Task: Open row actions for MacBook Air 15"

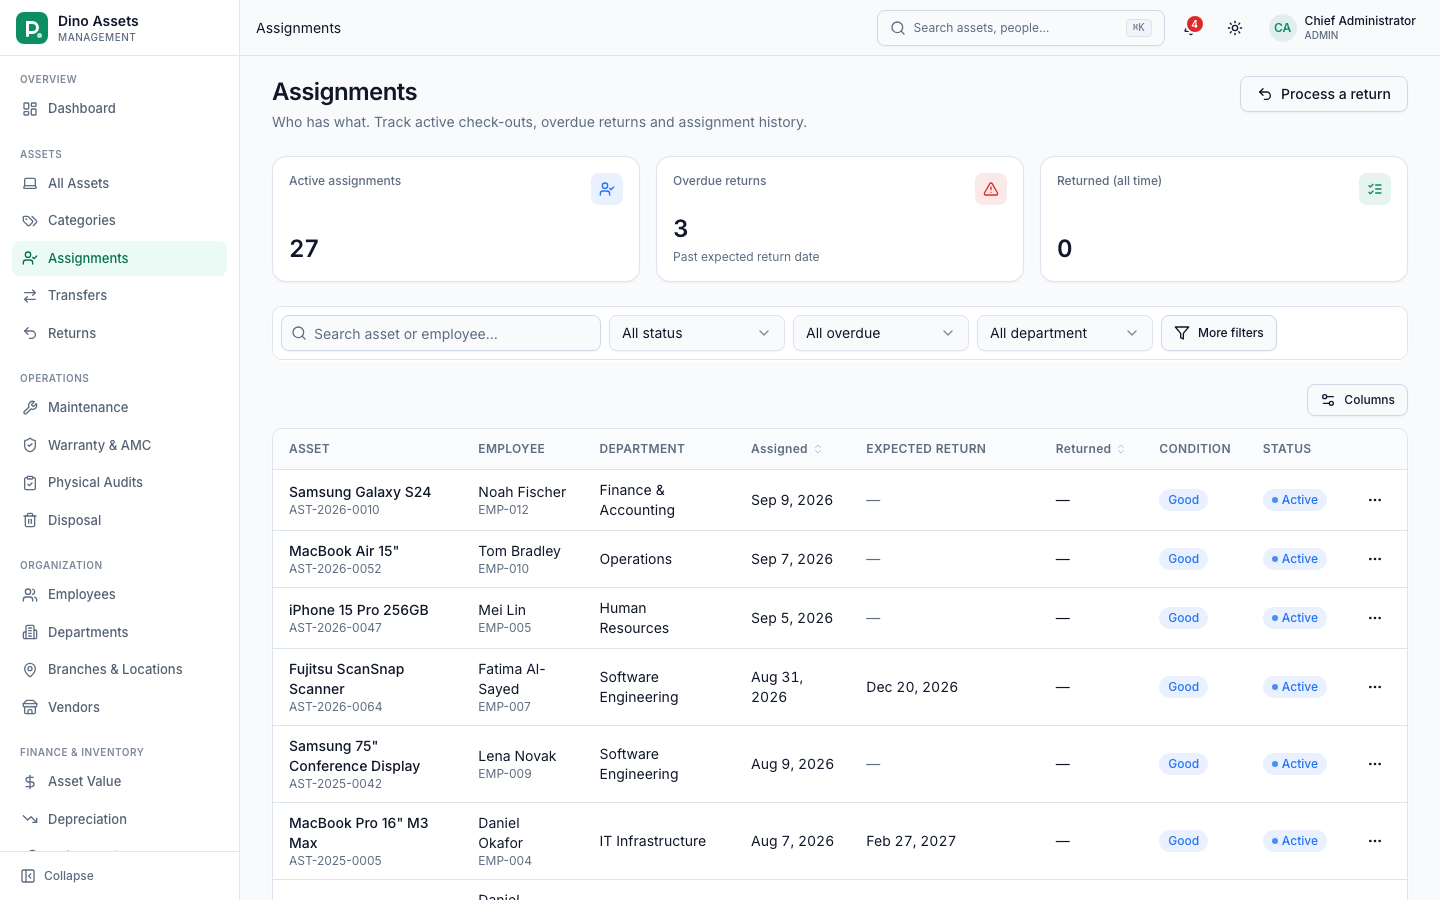Action: point(1375,559)
